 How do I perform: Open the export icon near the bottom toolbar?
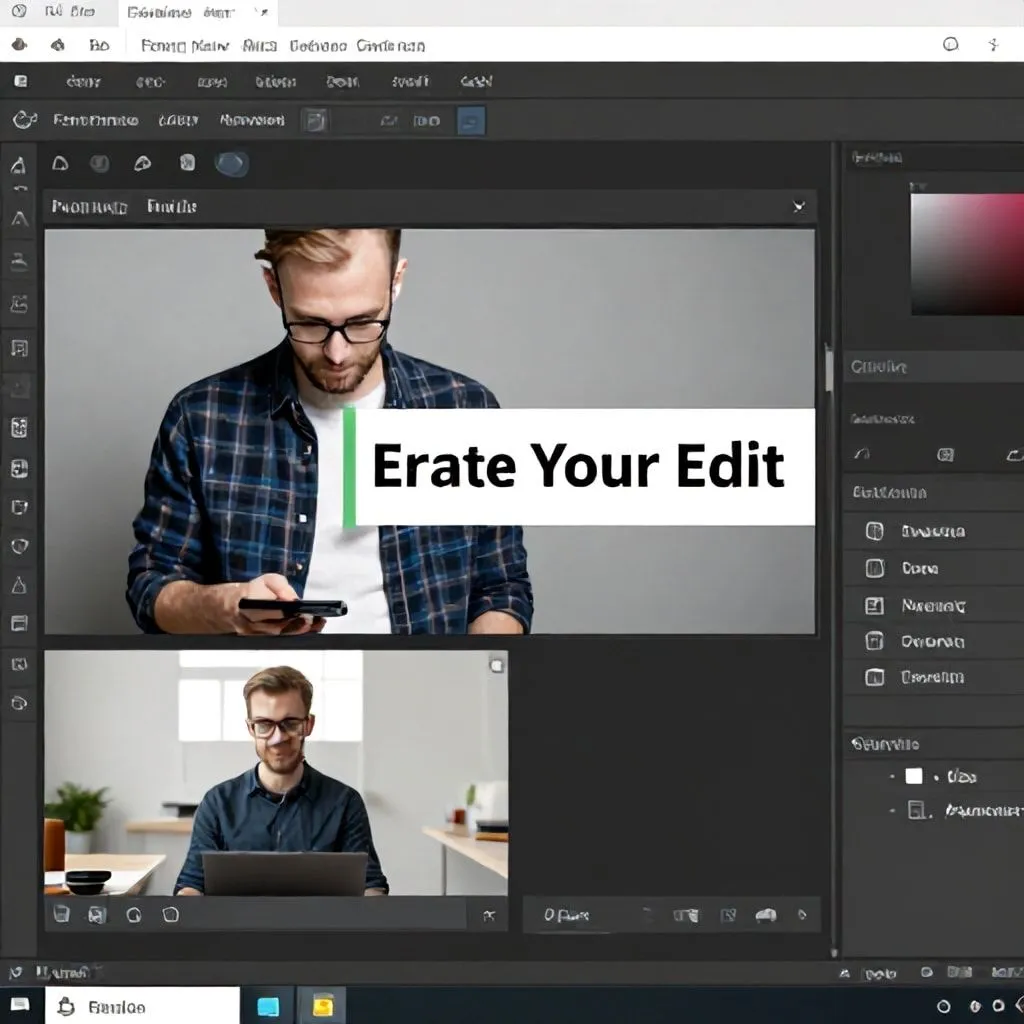click(x=96, y=914)
